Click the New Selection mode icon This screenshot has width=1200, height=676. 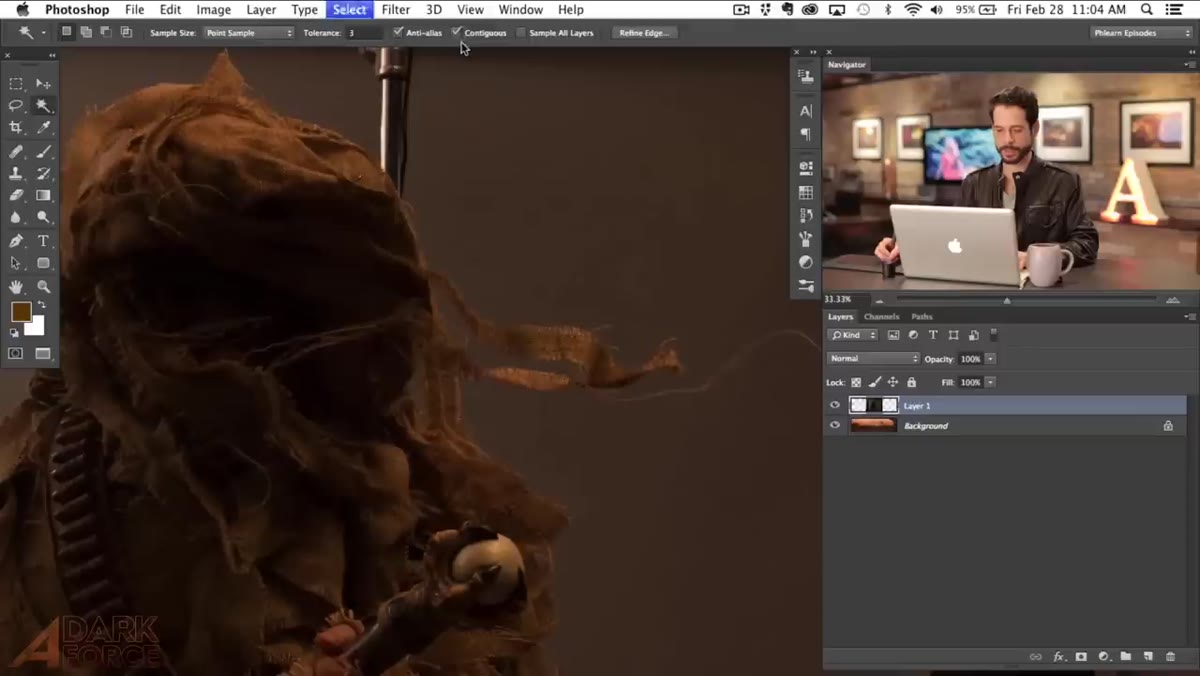(66, 32)
